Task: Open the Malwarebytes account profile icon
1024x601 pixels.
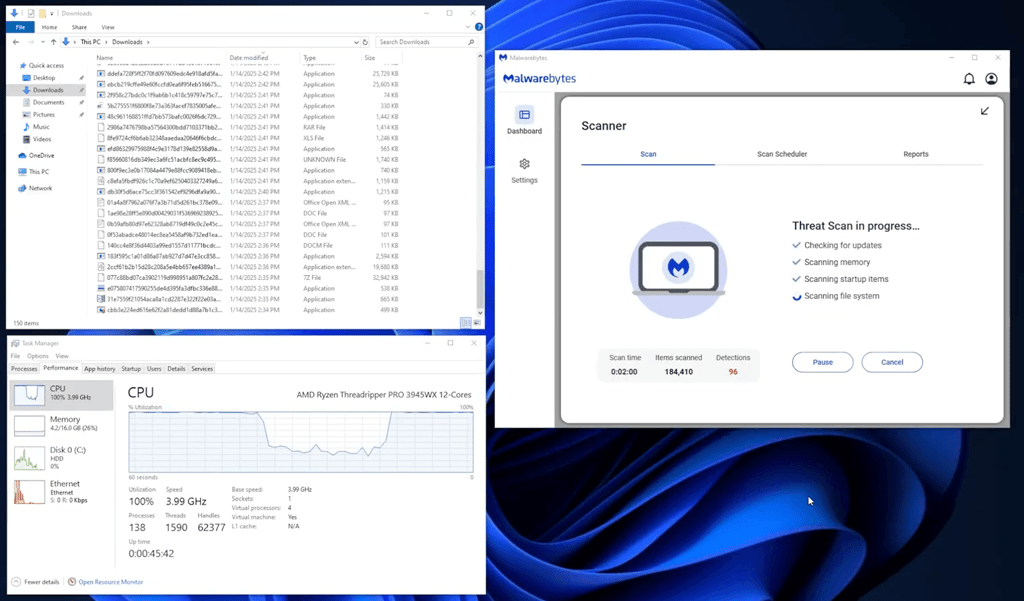Action: point(991,79)
